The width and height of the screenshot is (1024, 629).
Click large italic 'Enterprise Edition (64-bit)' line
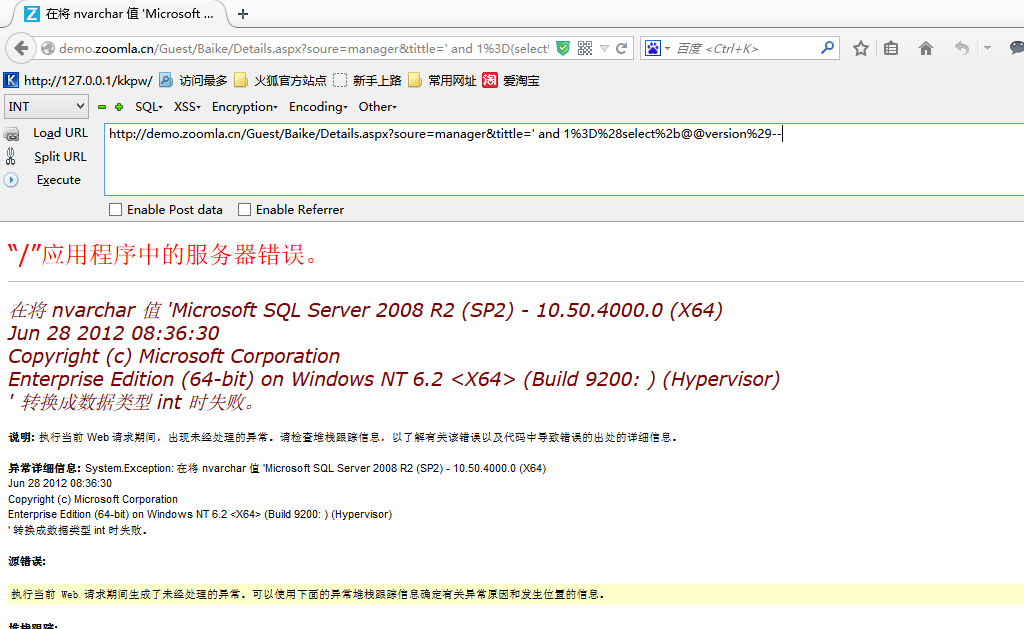click(394, 379)
